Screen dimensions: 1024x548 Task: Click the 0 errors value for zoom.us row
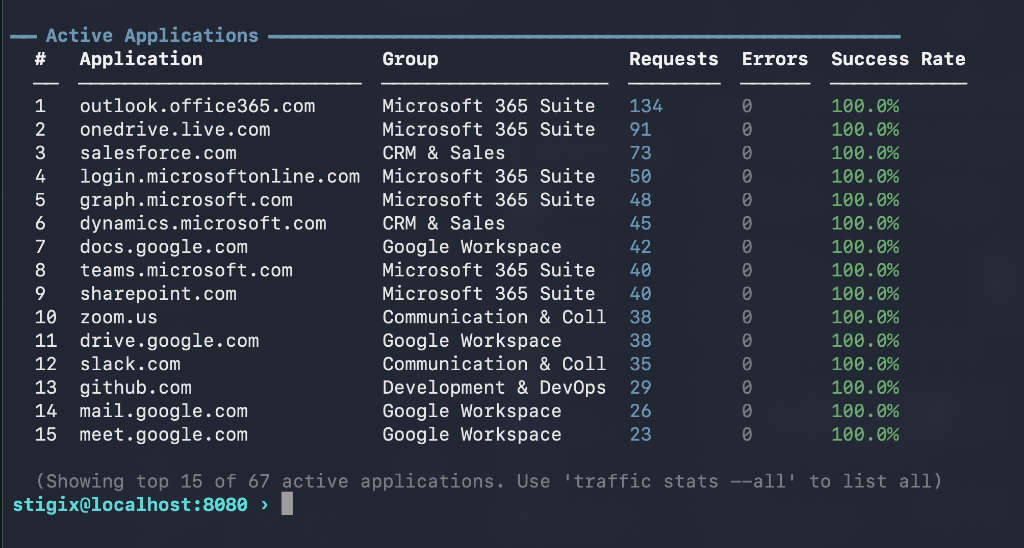pyautogui.click(x=747, y=317)
